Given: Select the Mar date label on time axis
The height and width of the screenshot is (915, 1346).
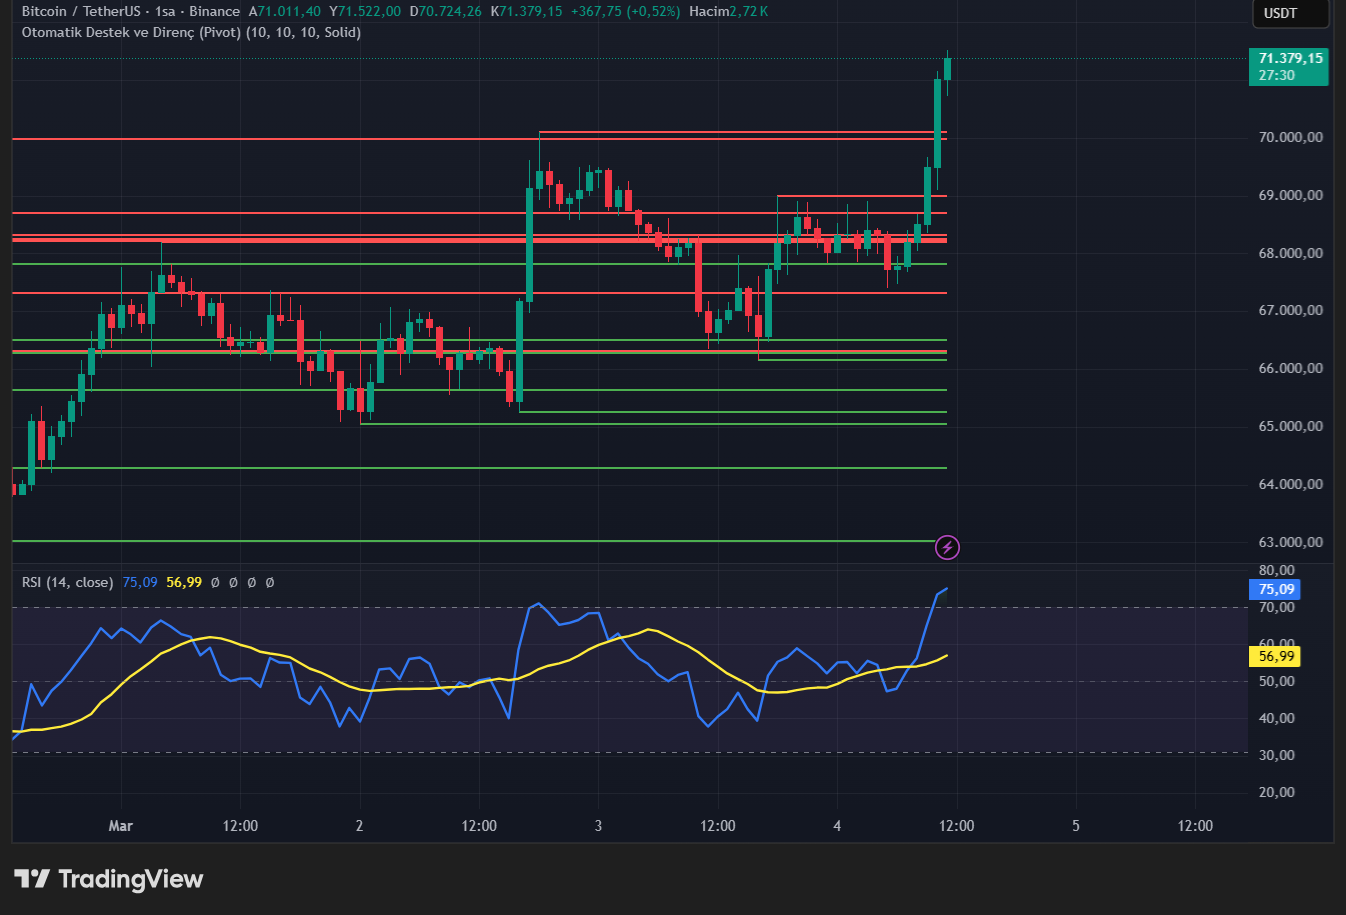Looking at the screenshot, I should click(x=120, y=826).
